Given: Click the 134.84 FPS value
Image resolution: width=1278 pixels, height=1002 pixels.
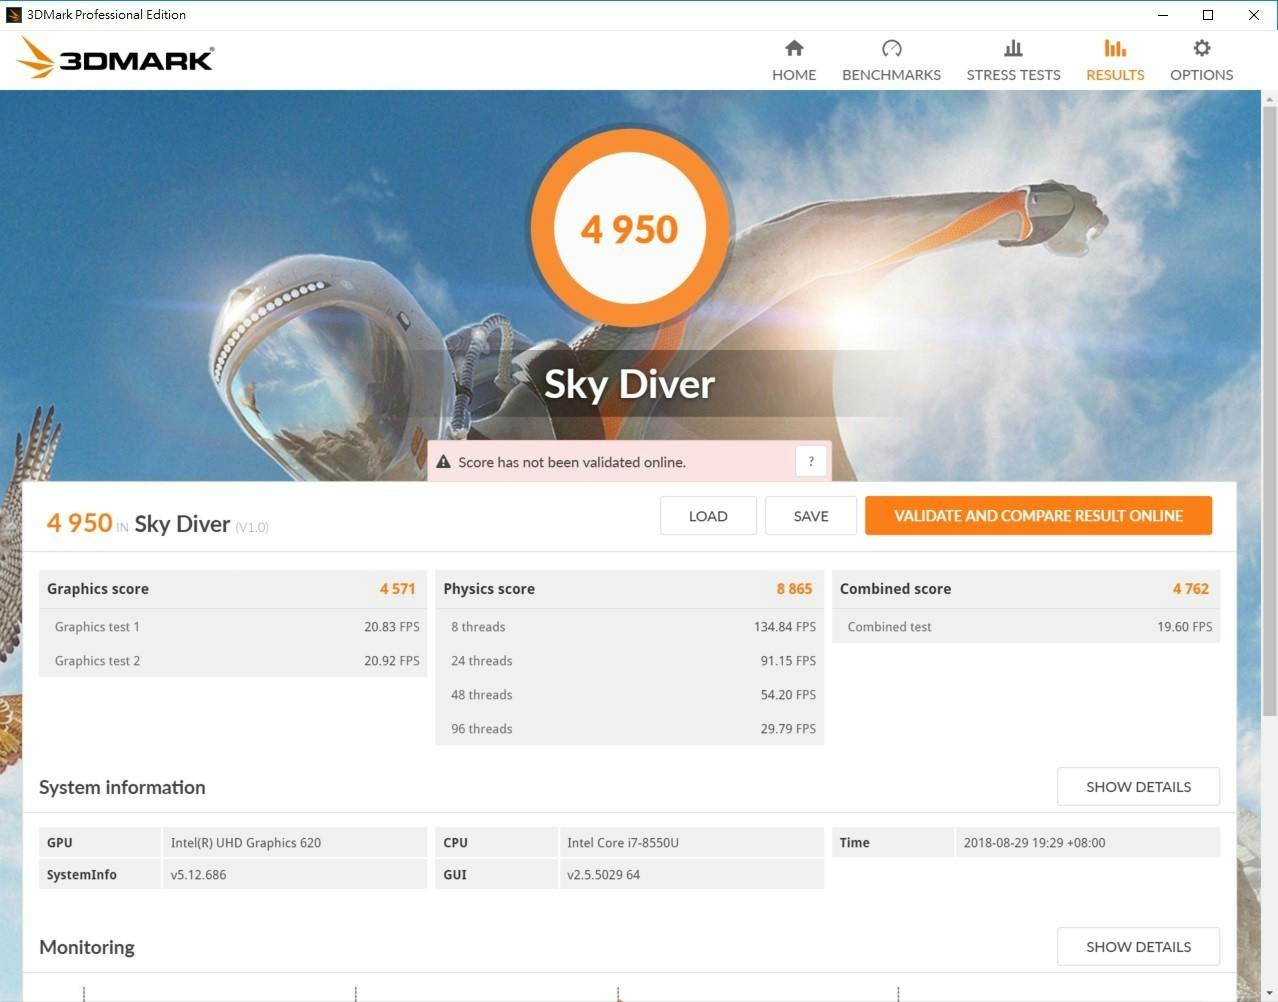Looking at the screenshot, I should 785,627.
